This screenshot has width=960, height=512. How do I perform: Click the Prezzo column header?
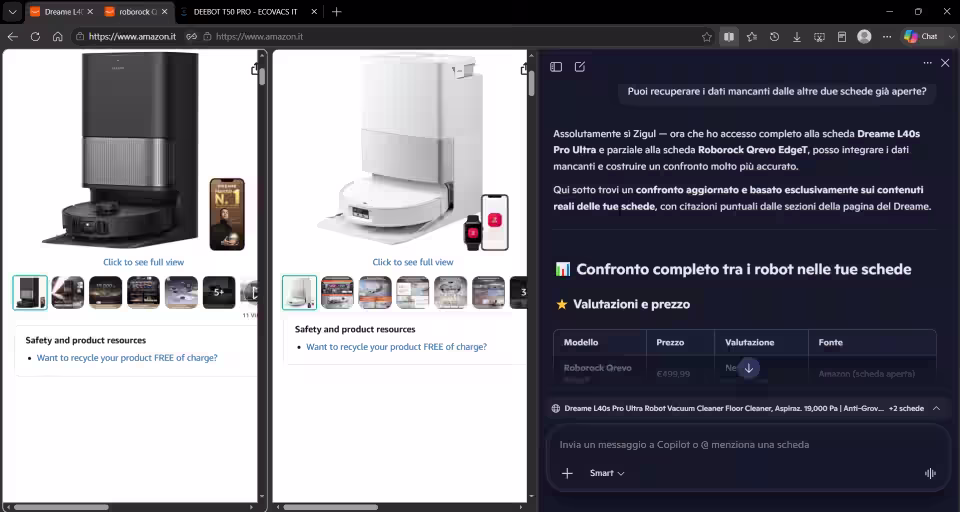click(x=680, y=342)
